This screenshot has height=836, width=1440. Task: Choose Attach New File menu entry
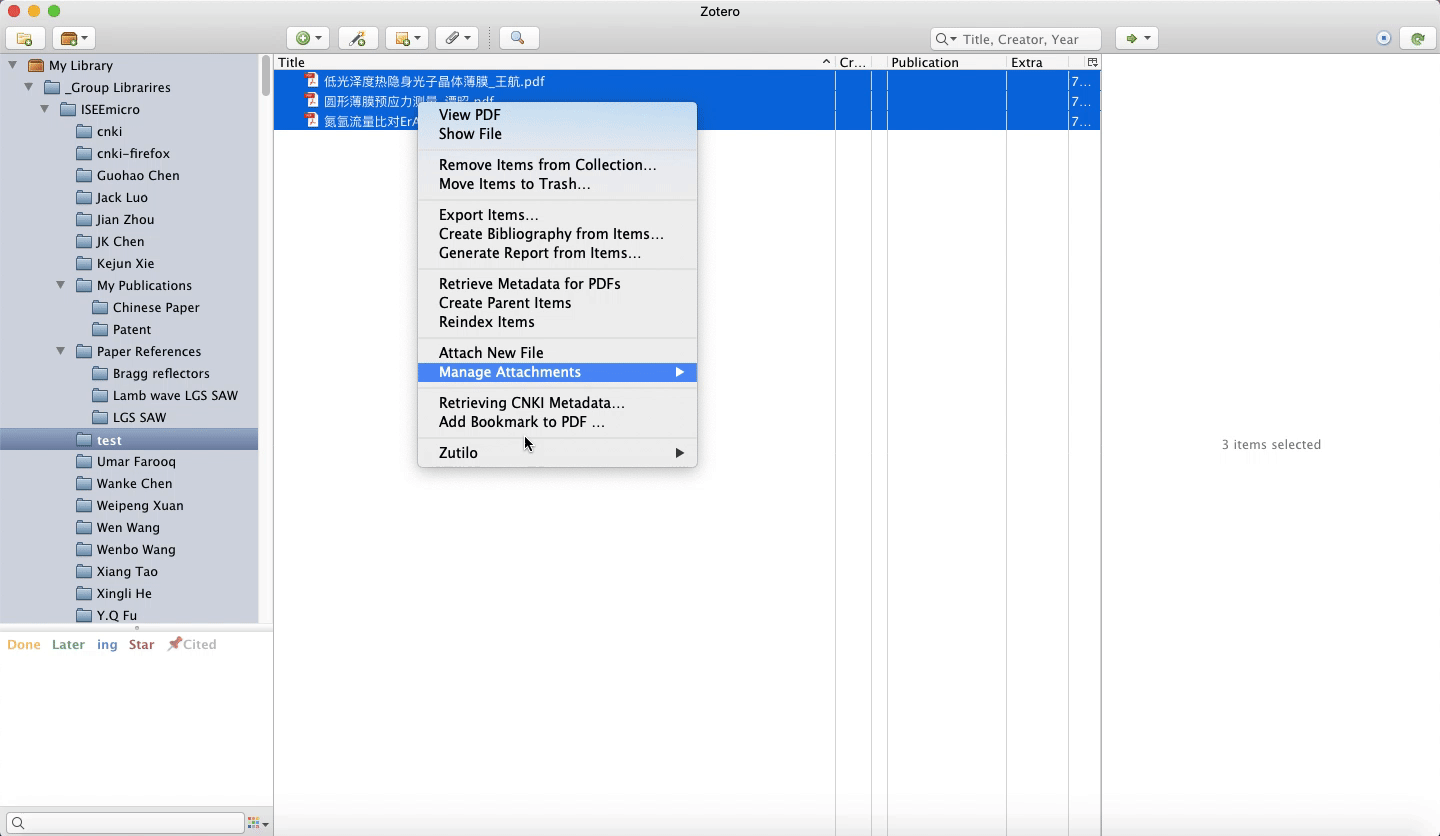pyautogui.click(x=557, y=353)
